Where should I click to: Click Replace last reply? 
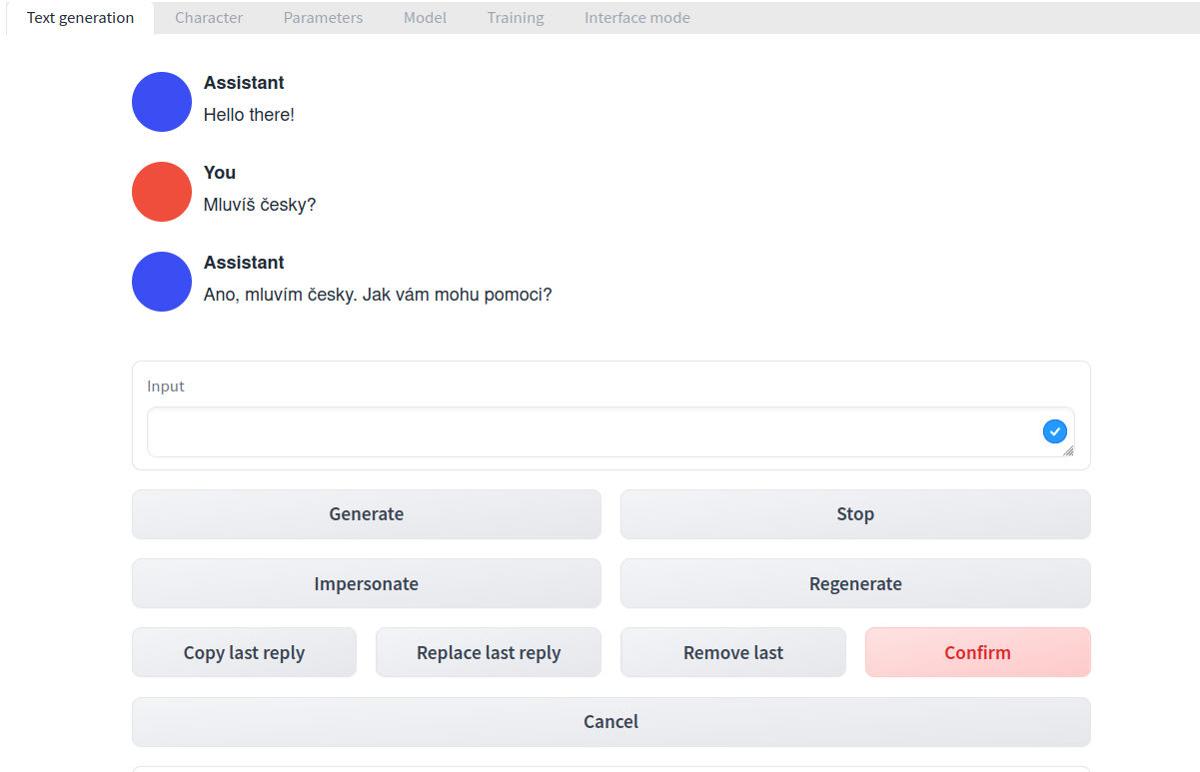pos(488,653)
